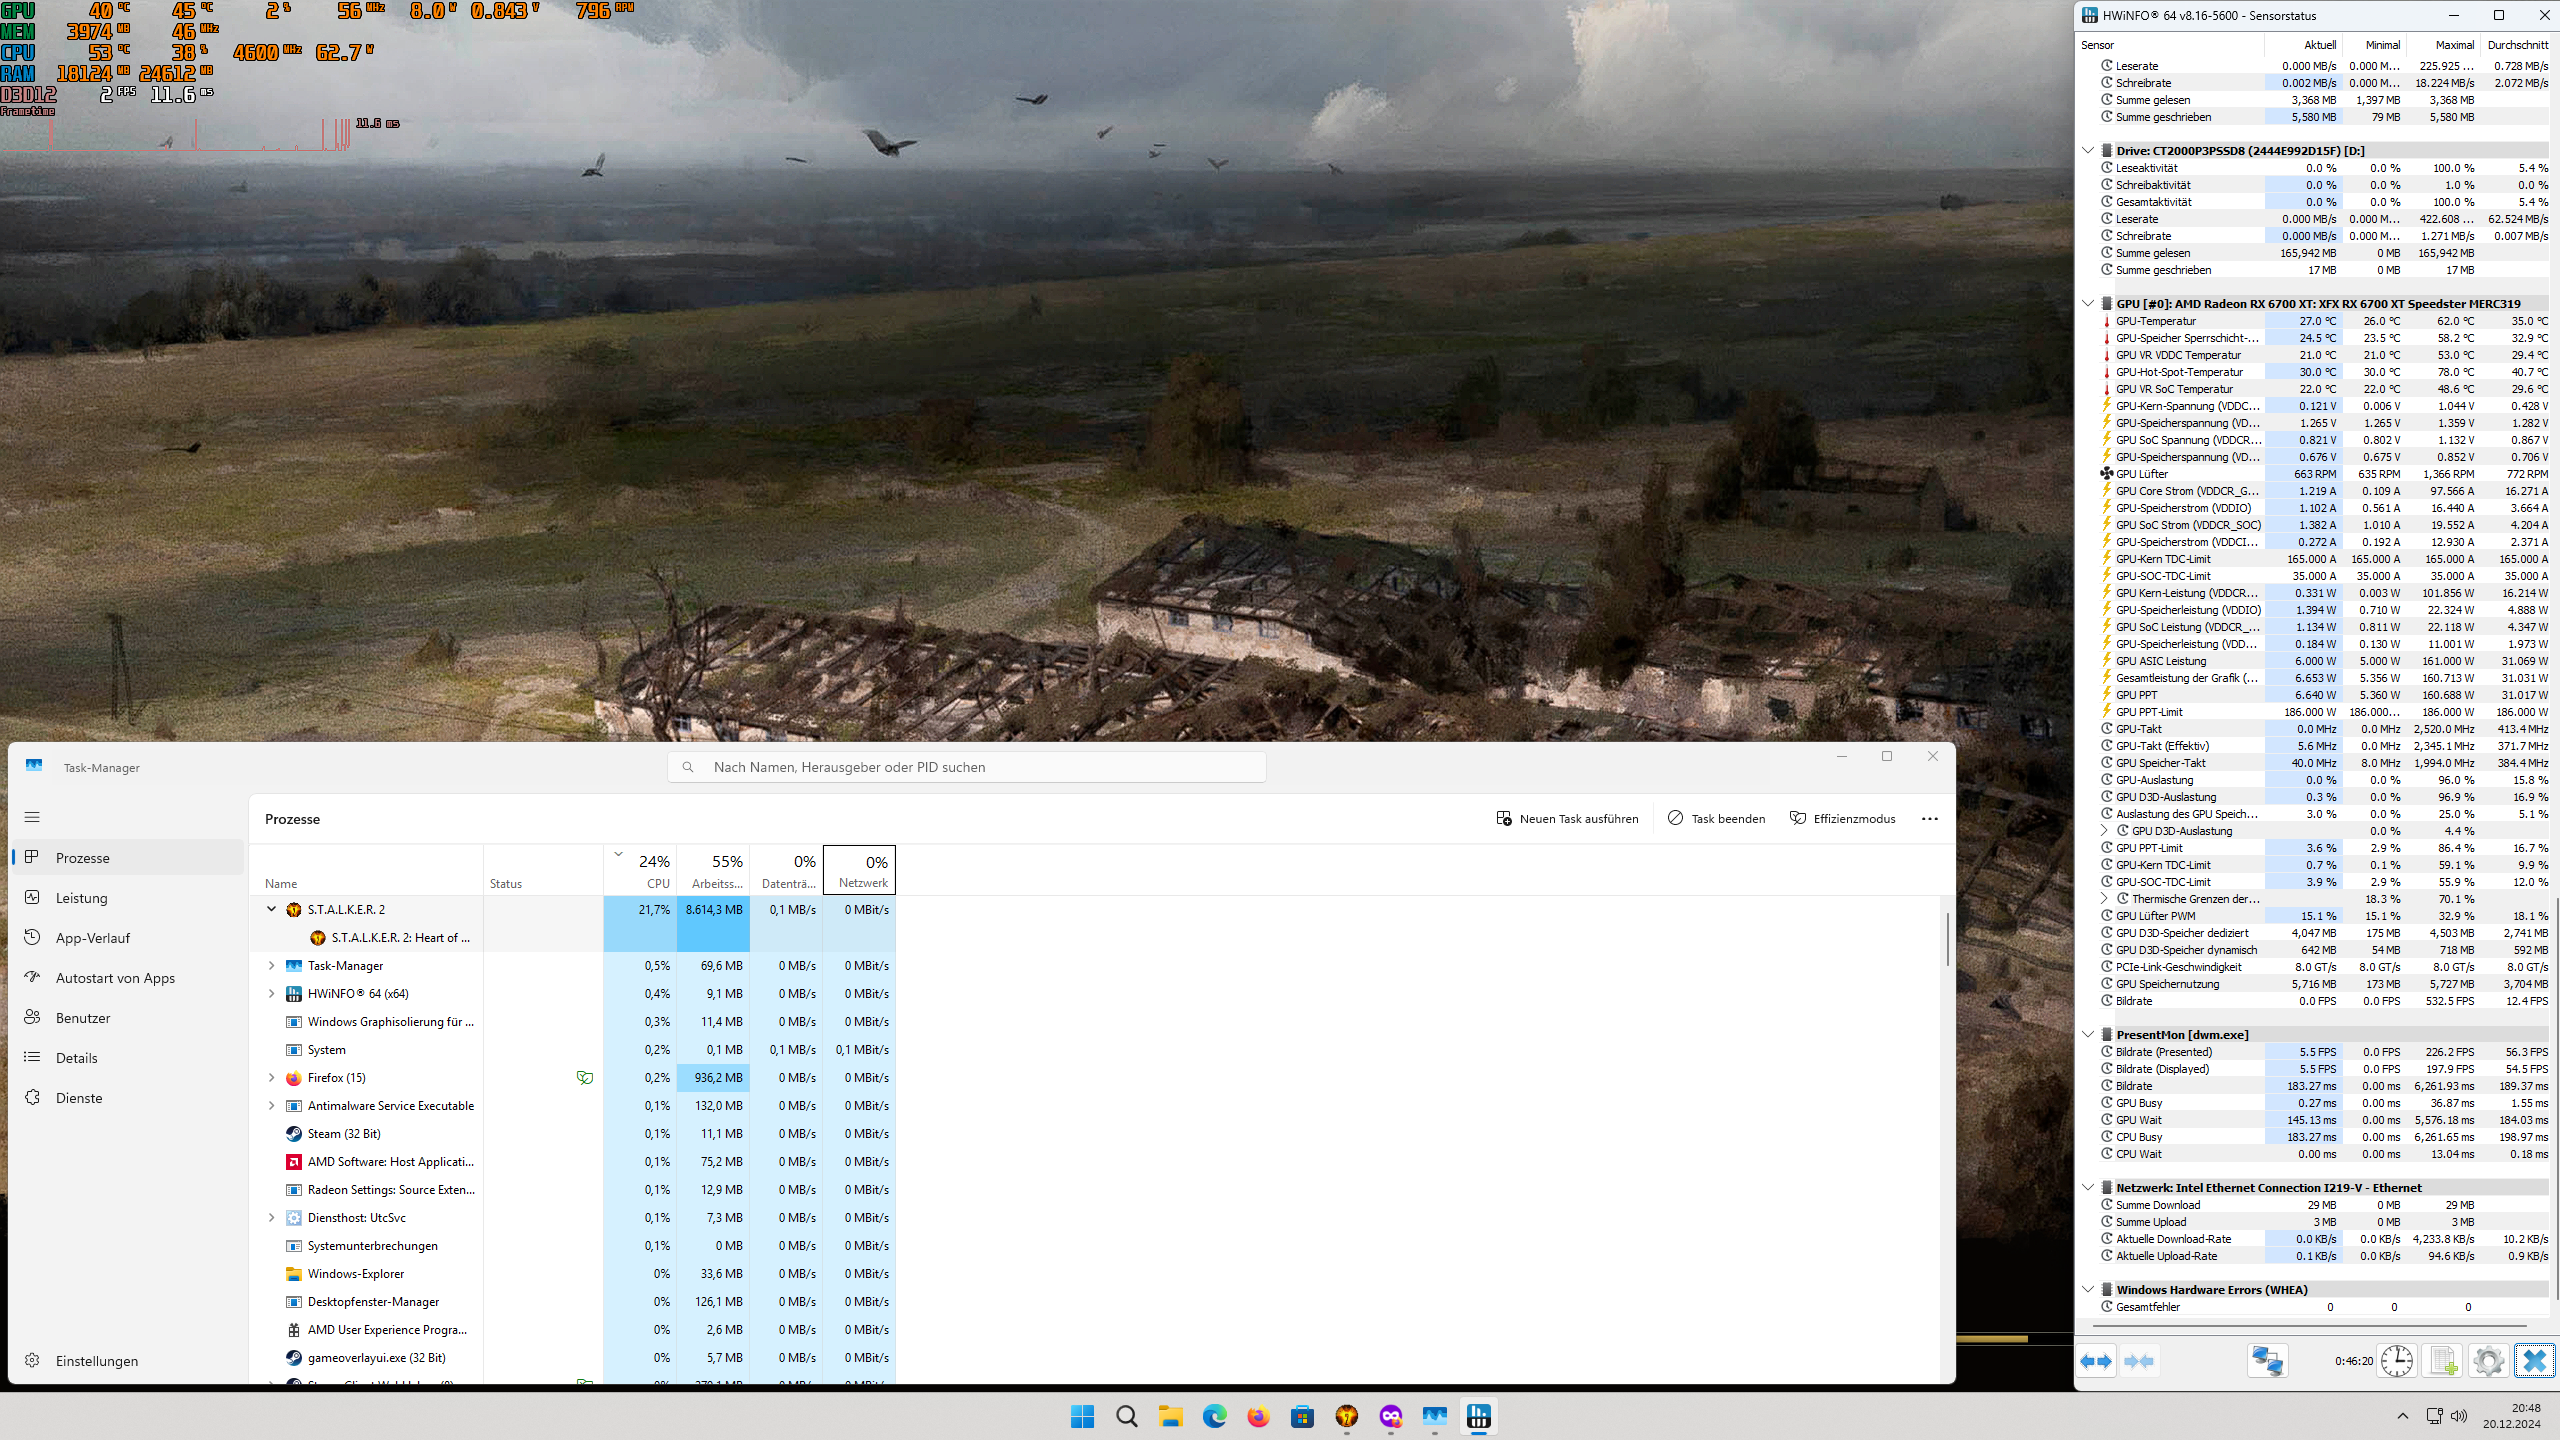Launch Firefox from the taskbar
The width and height of the screenshot is (2560, 1440).
click(x=1258, y=1417)
